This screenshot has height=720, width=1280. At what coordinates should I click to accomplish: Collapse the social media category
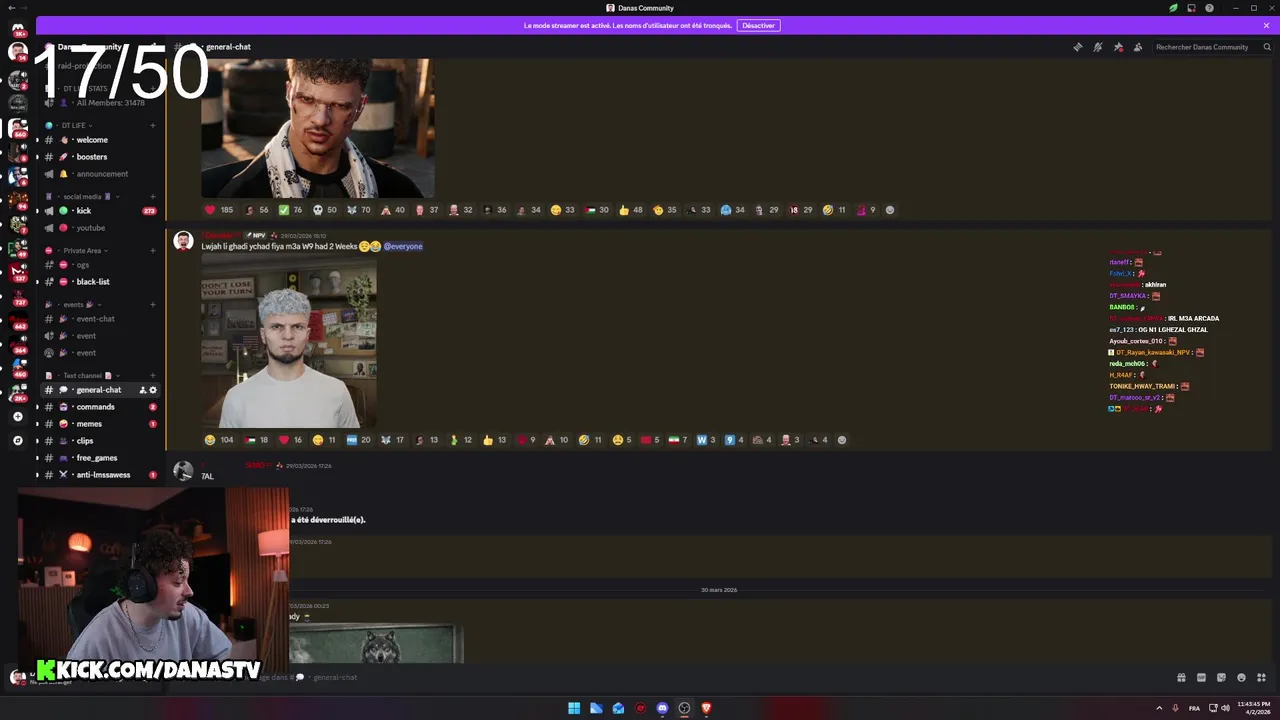[x=82, y=197]
